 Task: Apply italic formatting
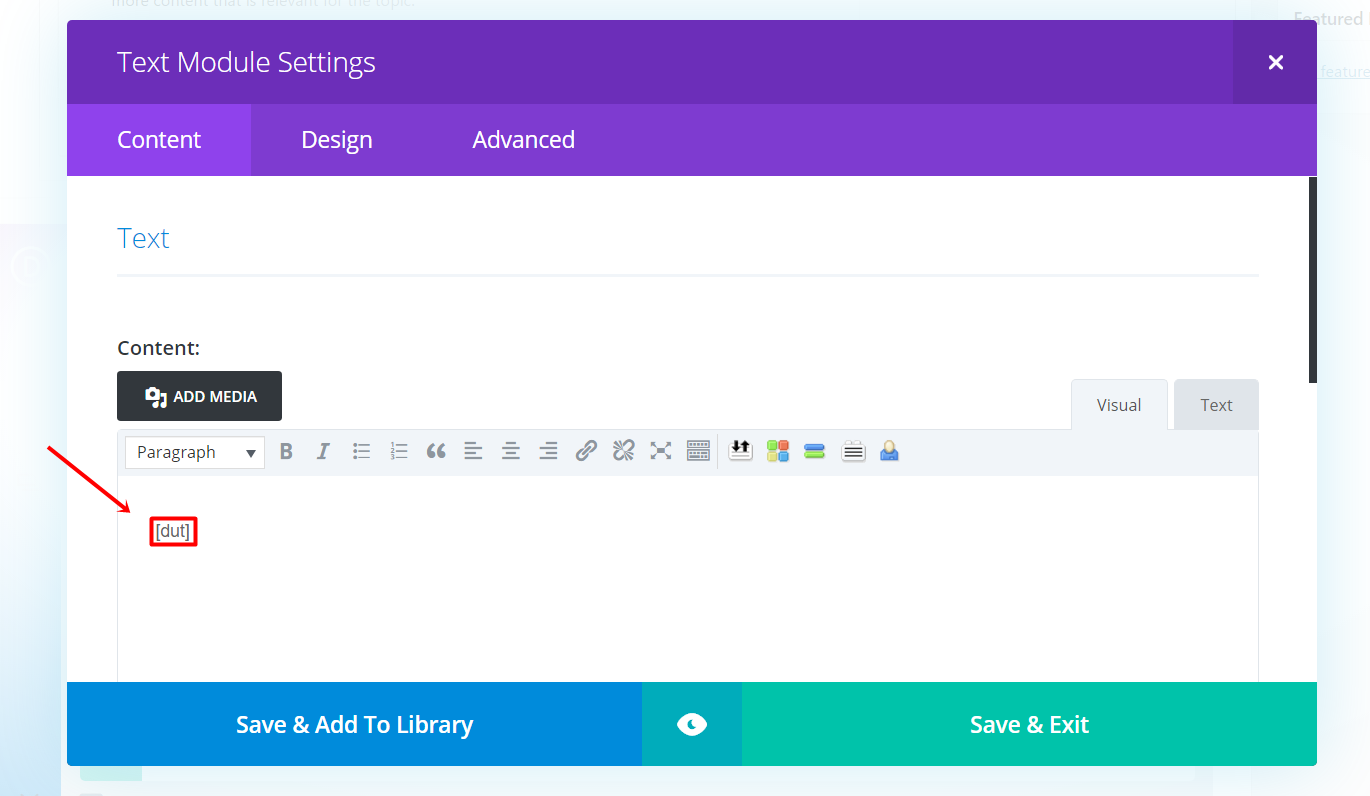point(323,452)
